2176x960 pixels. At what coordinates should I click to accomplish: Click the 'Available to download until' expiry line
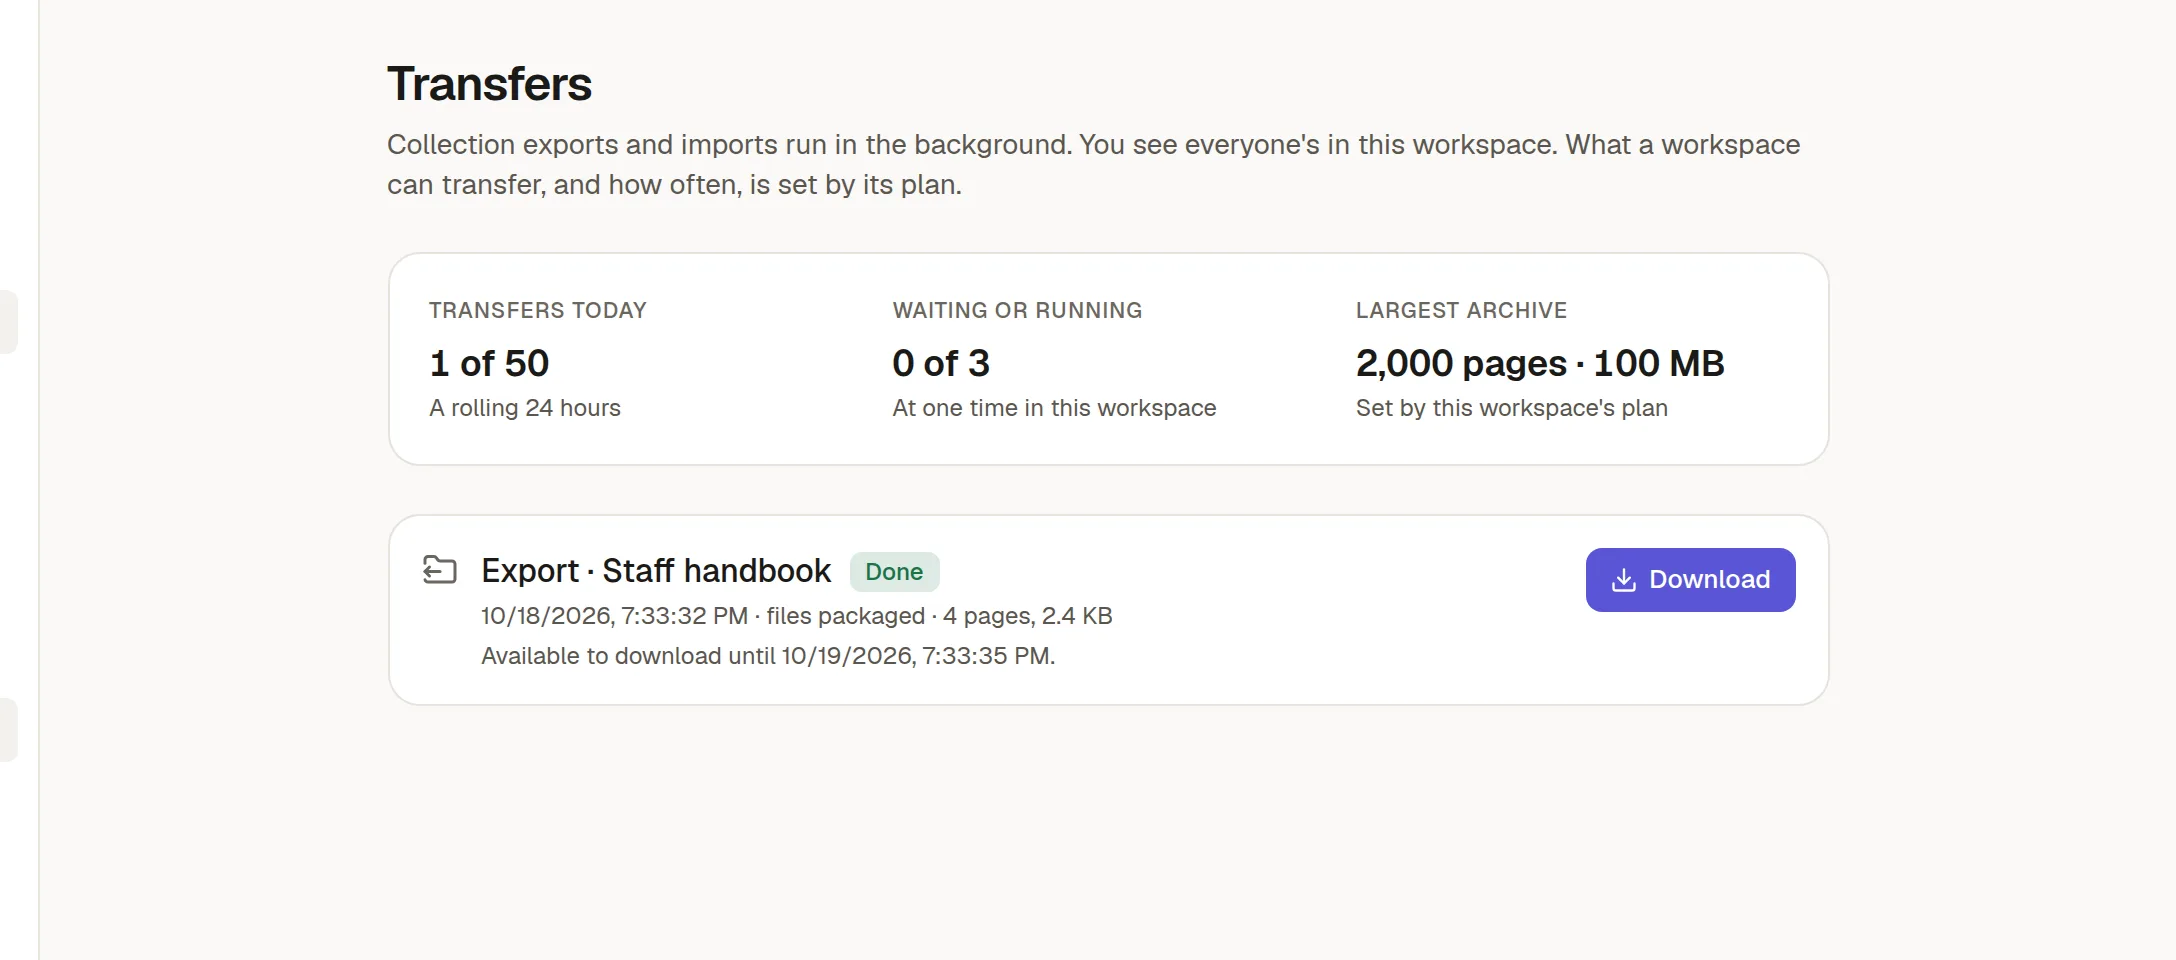click(768, 656)
